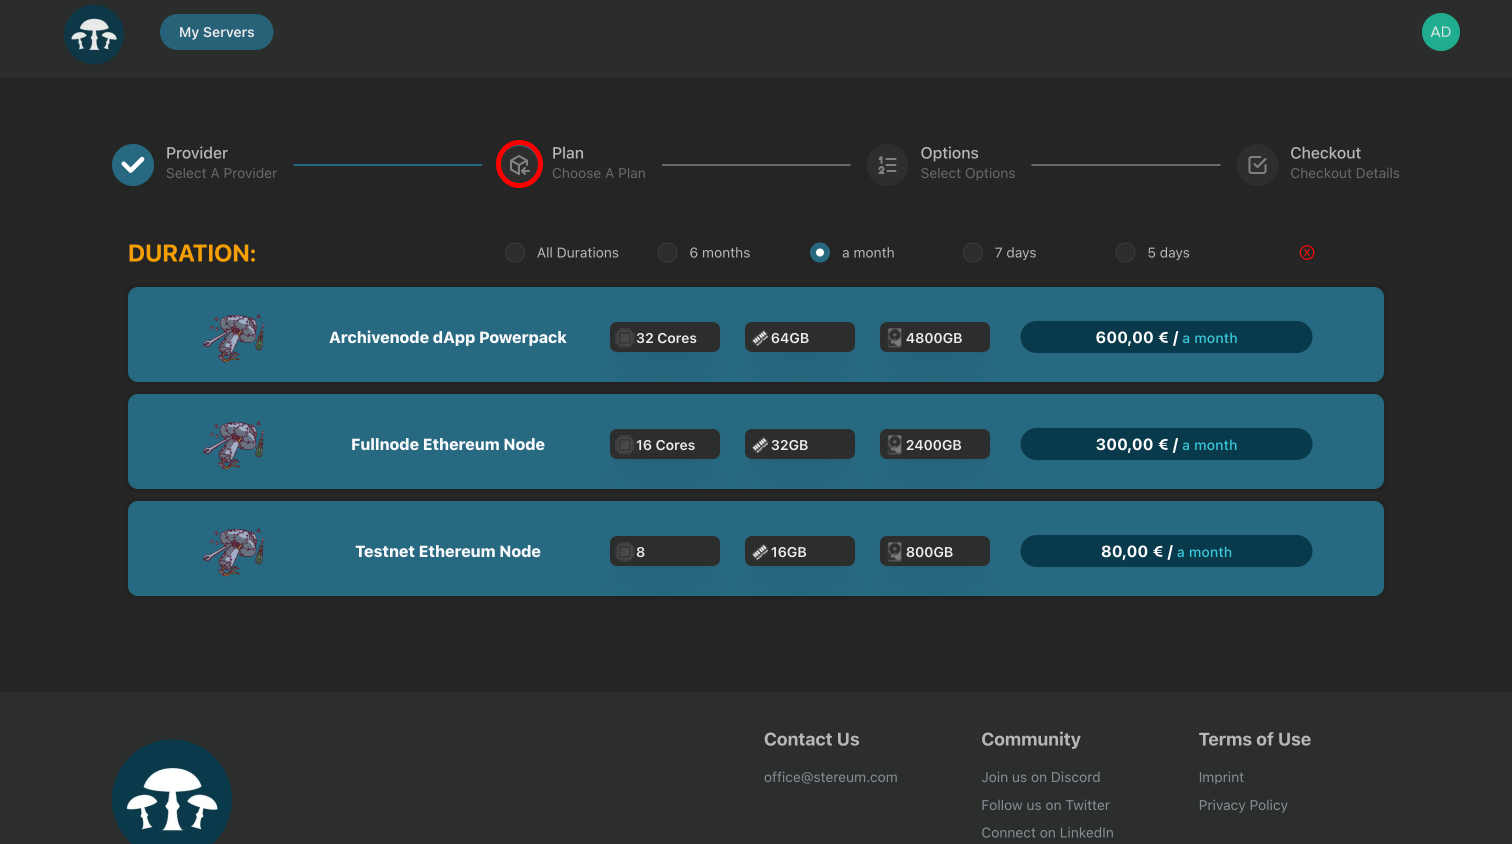Click Testnet Ethereum Node mushroom image
This screenshot has height=844, width=1512.
click(234, 551)
